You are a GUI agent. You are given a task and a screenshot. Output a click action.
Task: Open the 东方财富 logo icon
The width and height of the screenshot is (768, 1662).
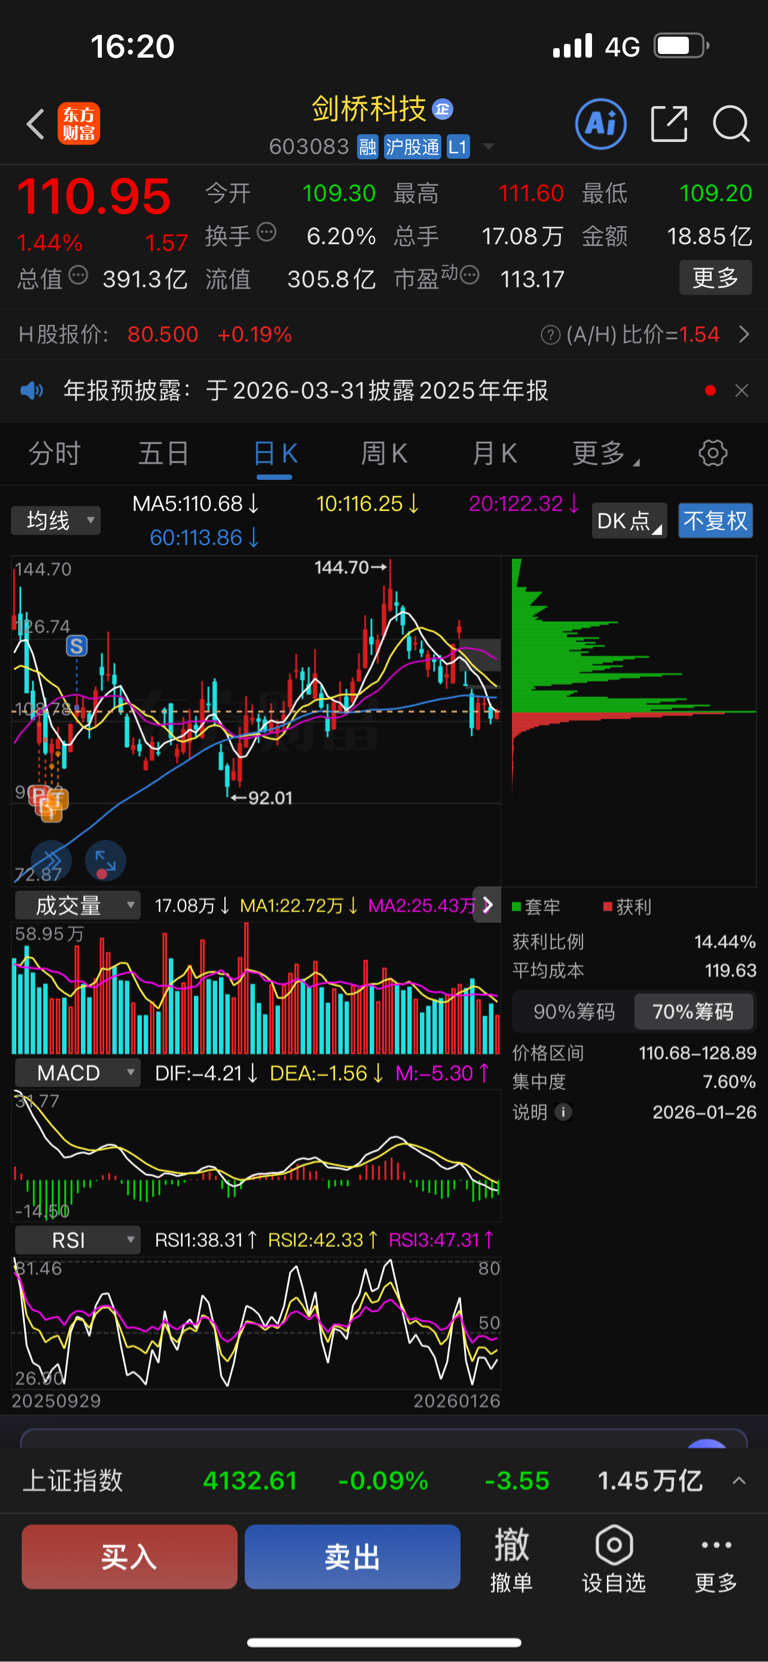point(79,124)
